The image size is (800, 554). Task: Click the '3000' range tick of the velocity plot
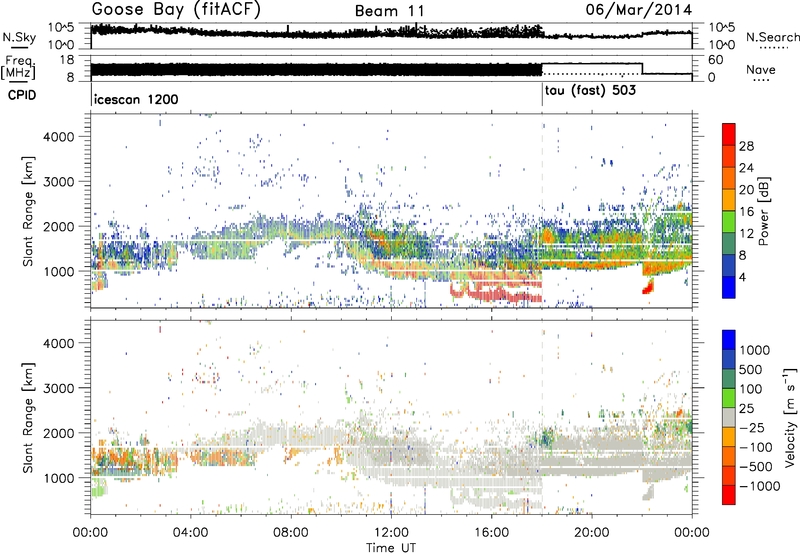pyautogui.click(x=58, y=388)
